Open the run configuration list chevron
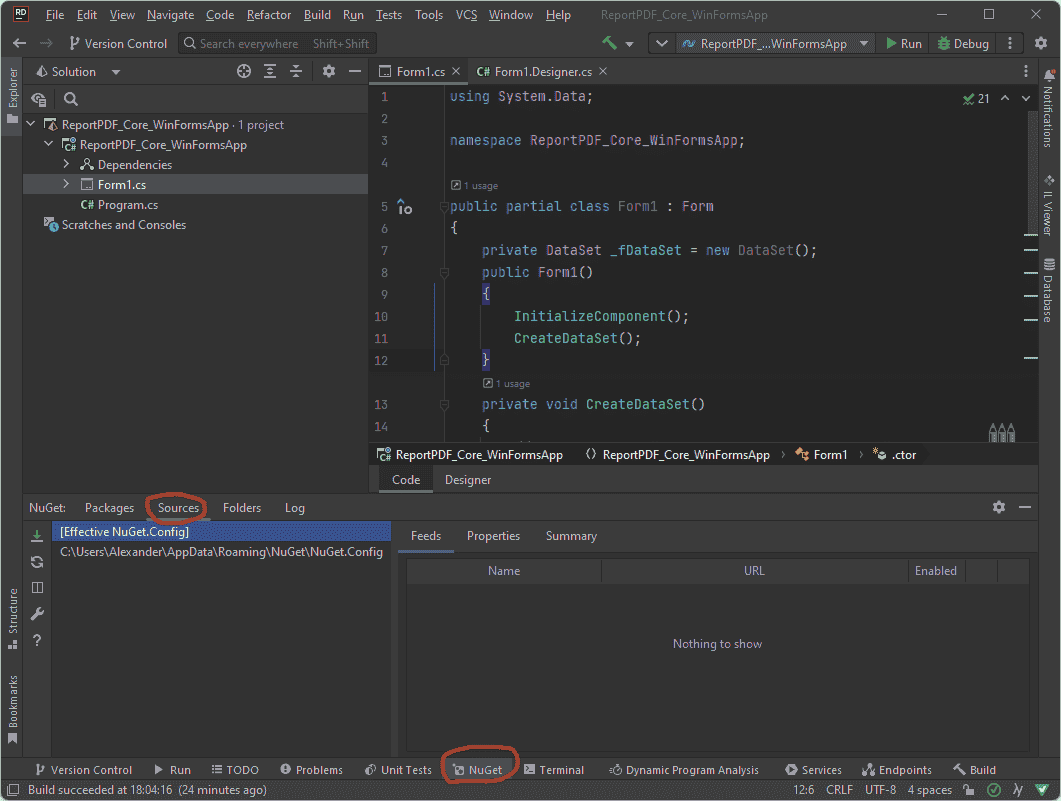1061x801 pixels. tap(661, 43)
